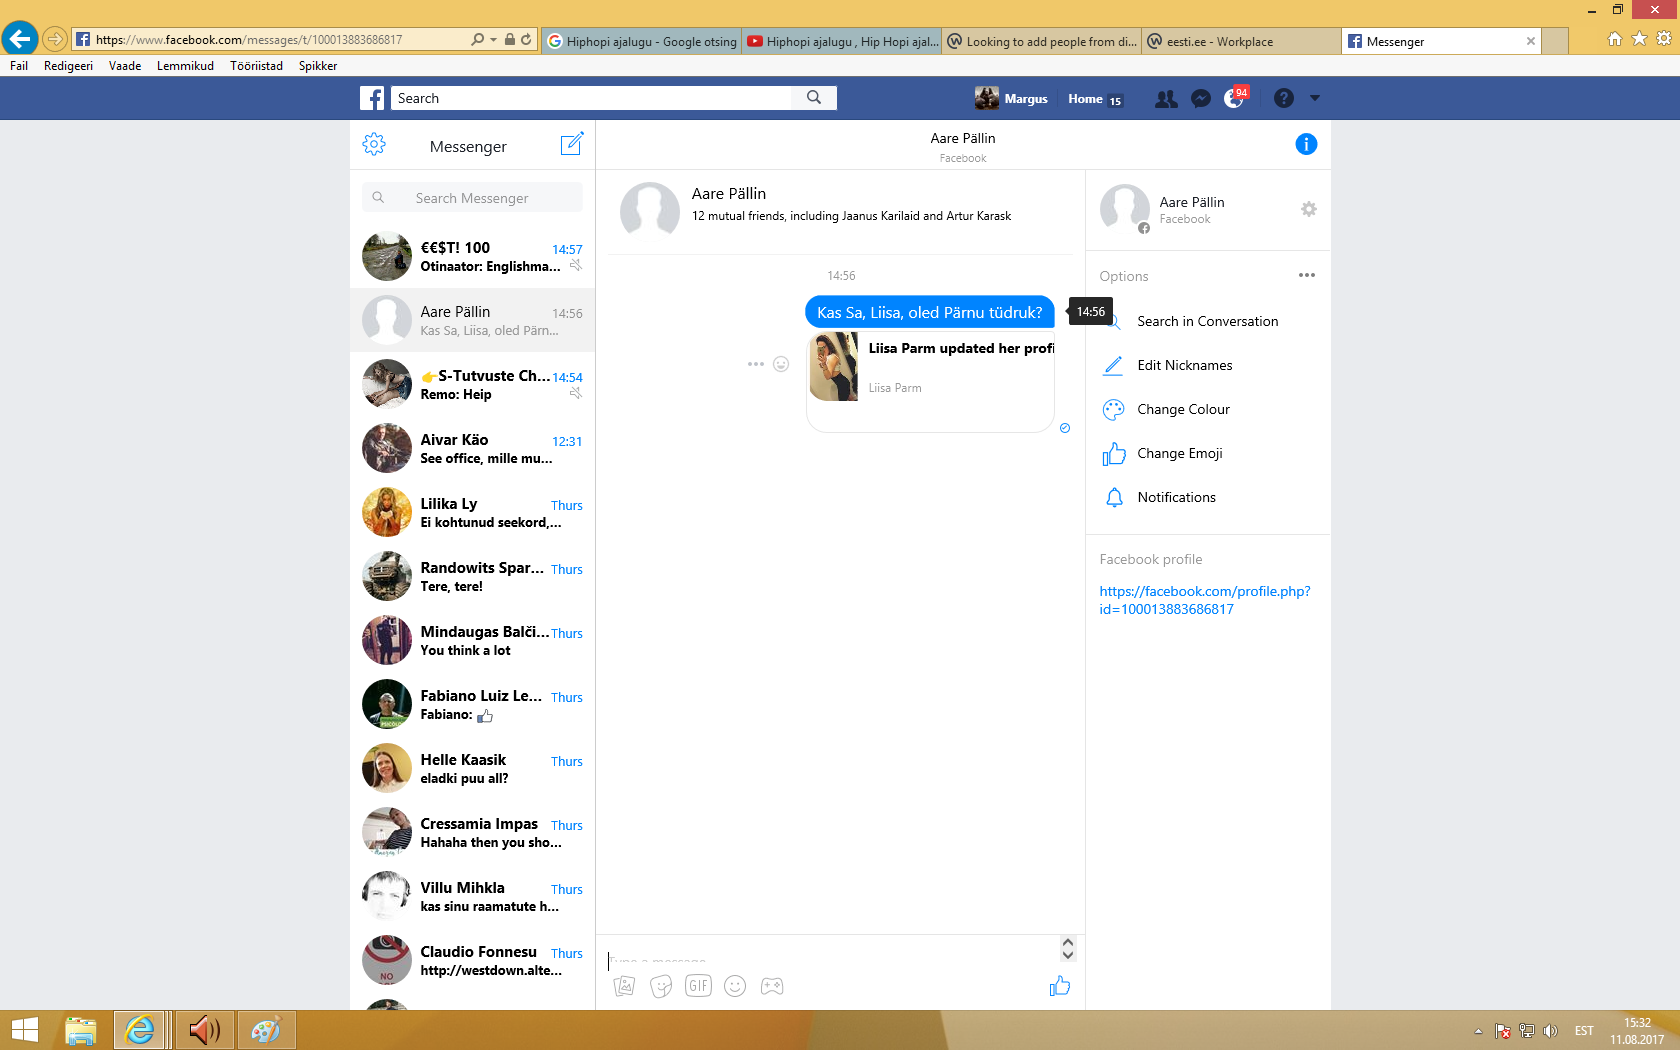Click the system tray volume icon
The width and height of the screenshot is (1680, 1050).
click(x=1550, y=1031)
